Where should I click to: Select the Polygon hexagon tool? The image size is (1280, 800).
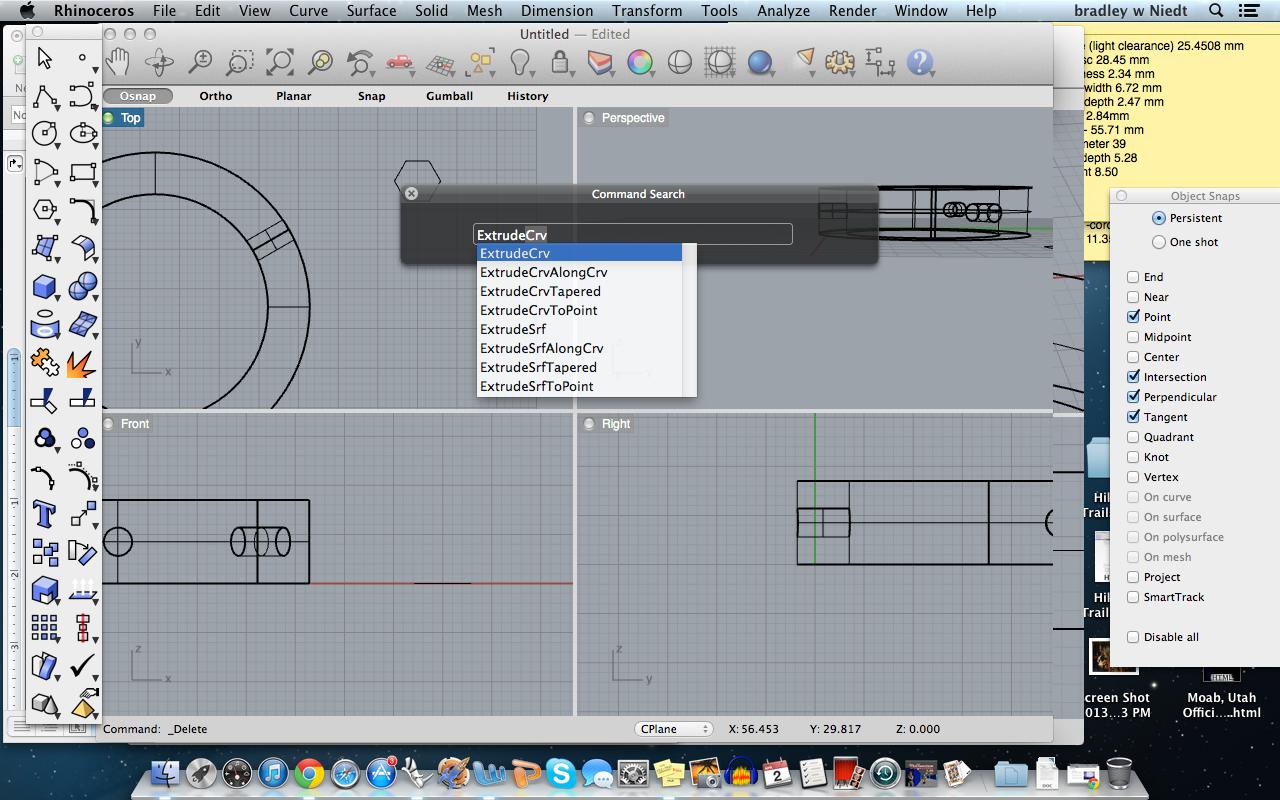coord(45,210)
